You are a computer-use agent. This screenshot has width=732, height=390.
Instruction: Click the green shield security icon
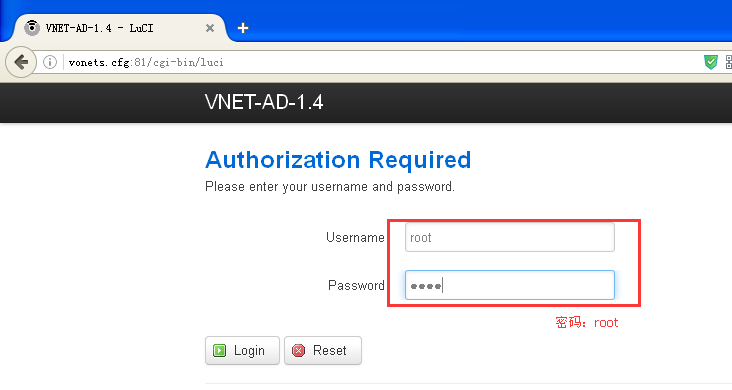click(x=711, y=62)
